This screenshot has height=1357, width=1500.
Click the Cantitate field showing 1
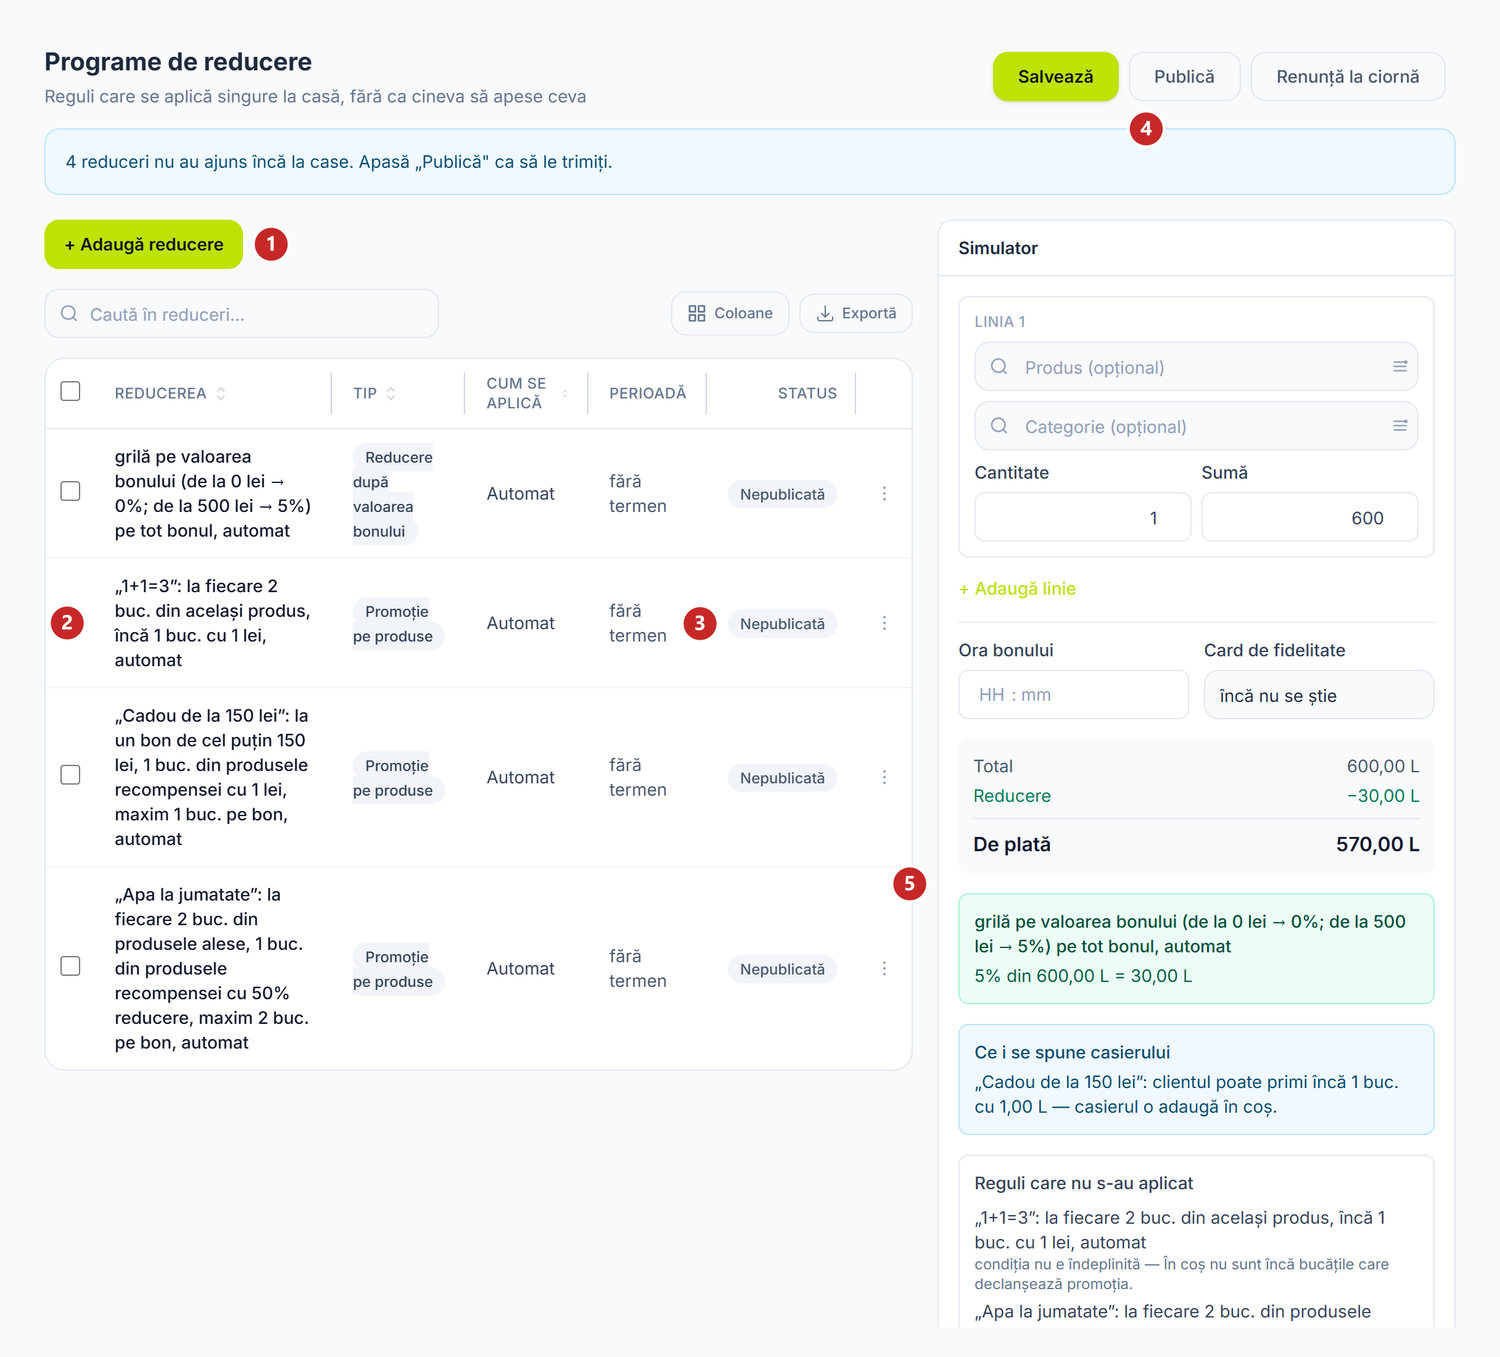[x=1082, y=517]
